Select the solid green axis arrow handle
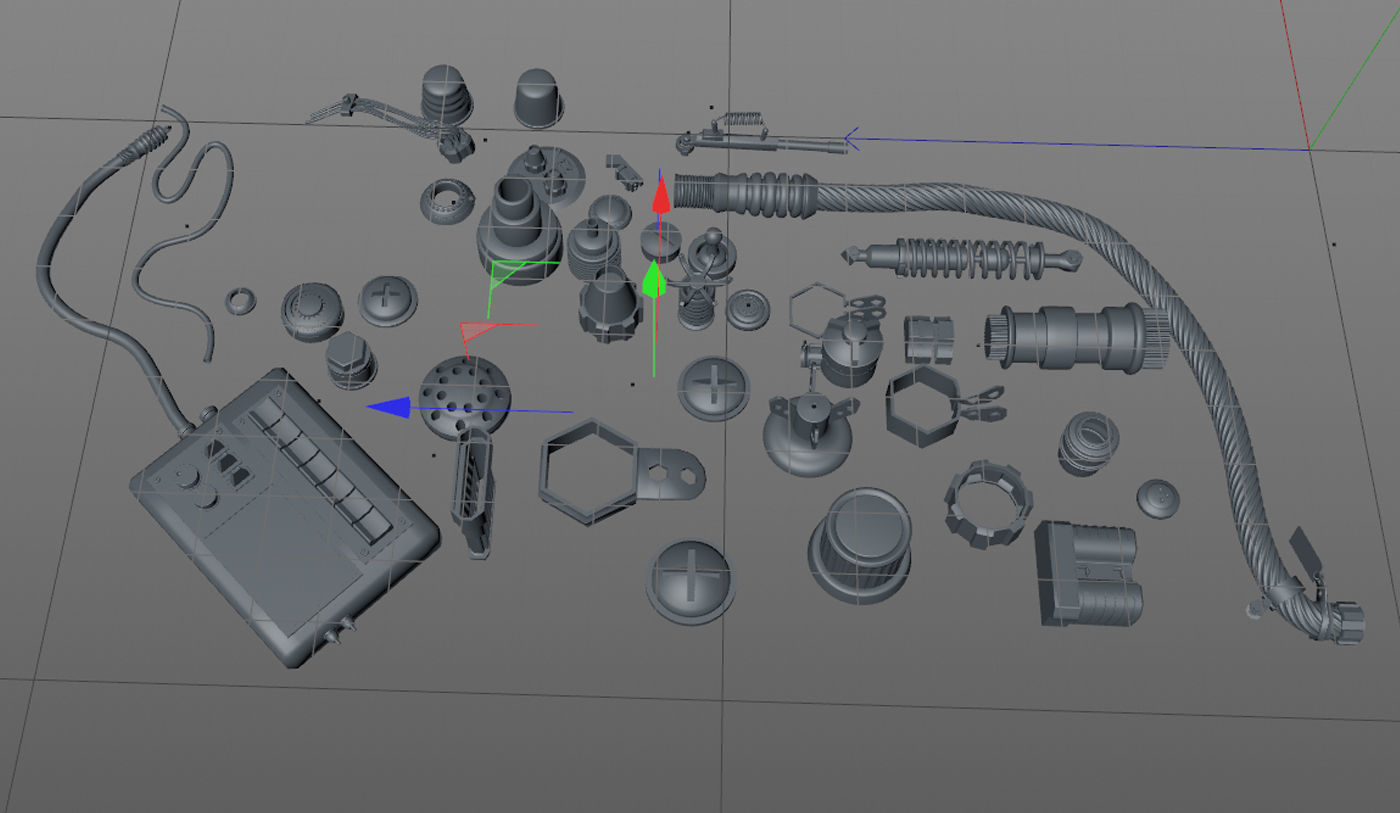Viewport: 1400px width, 813px height. [x=653, y=279]
